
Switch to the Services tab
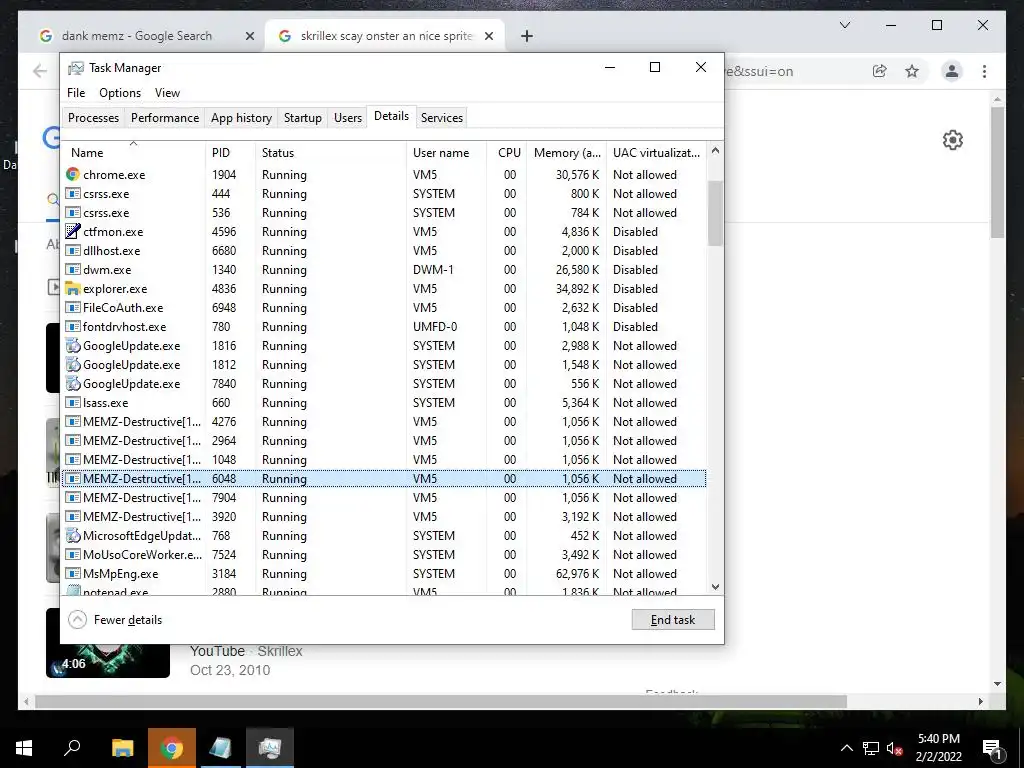point(441,118)
